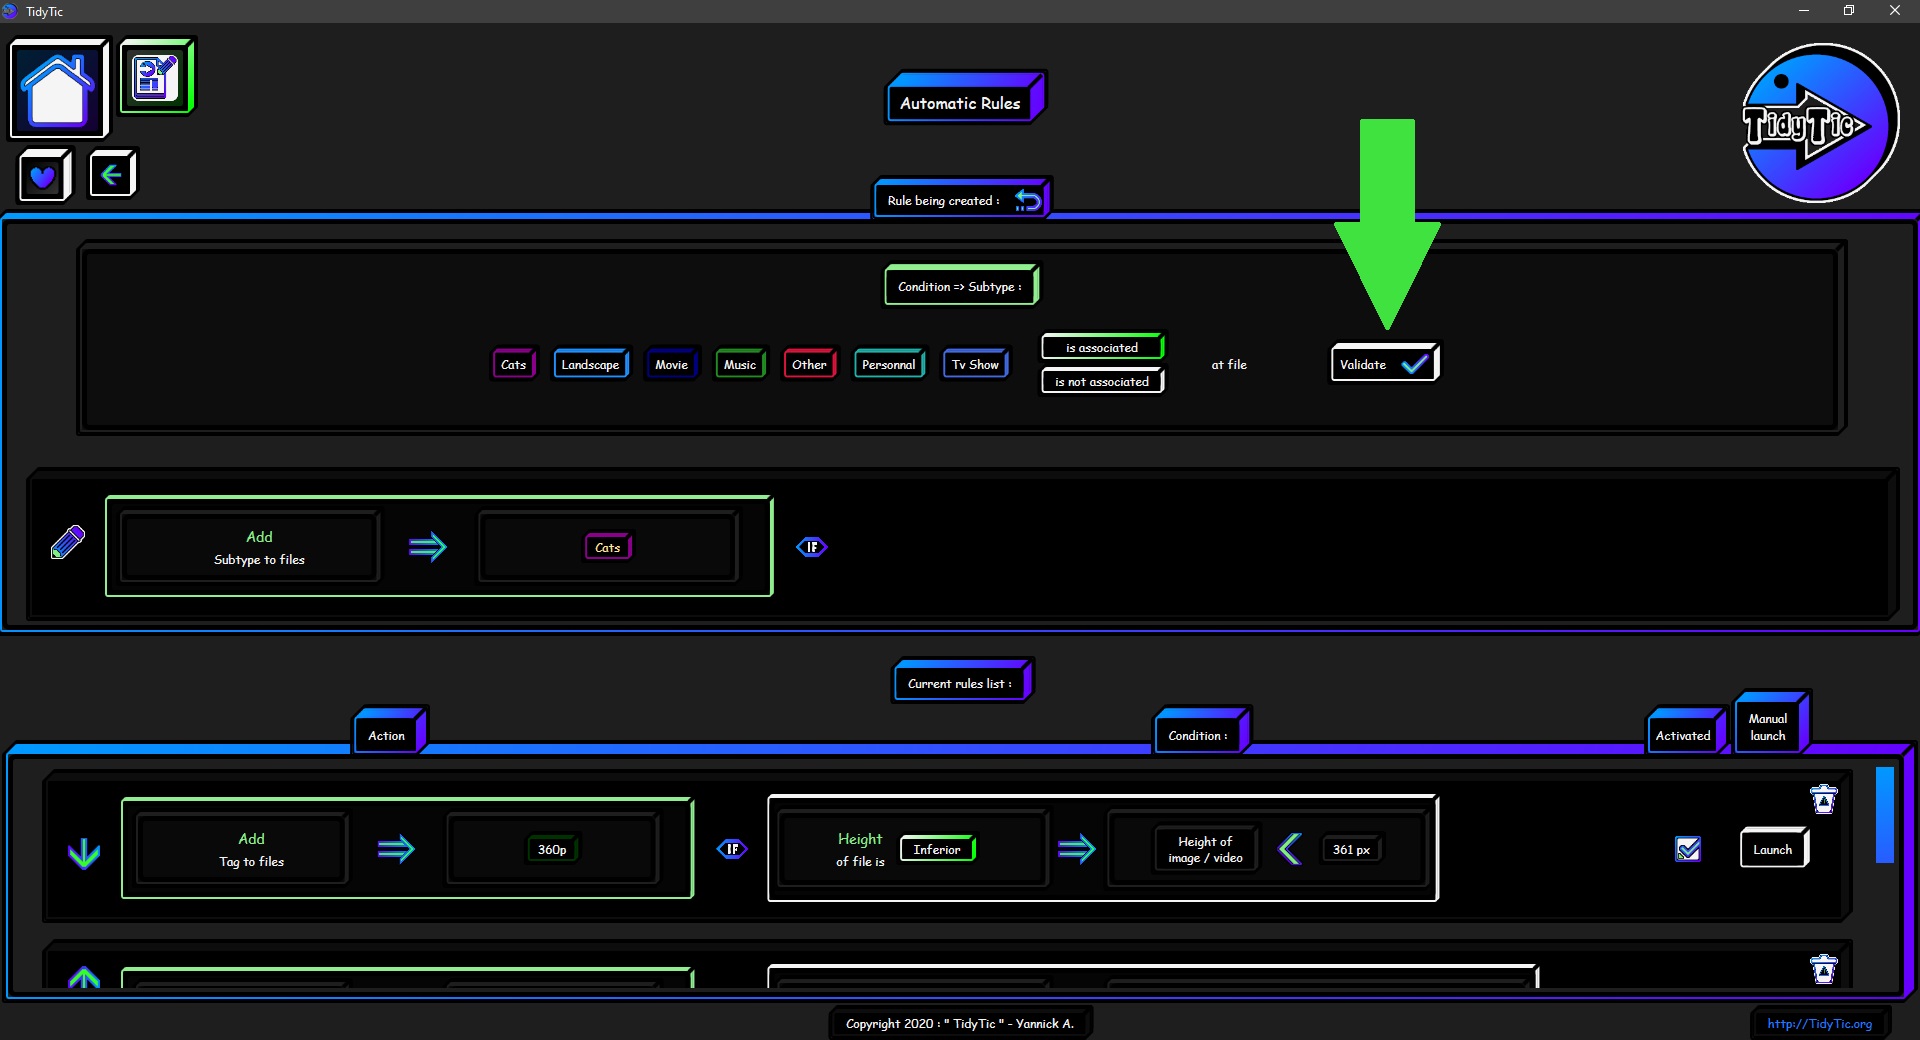Screen dimensions: 1920x1040
Task: Click the Action column header
Action: pos(390,731)
